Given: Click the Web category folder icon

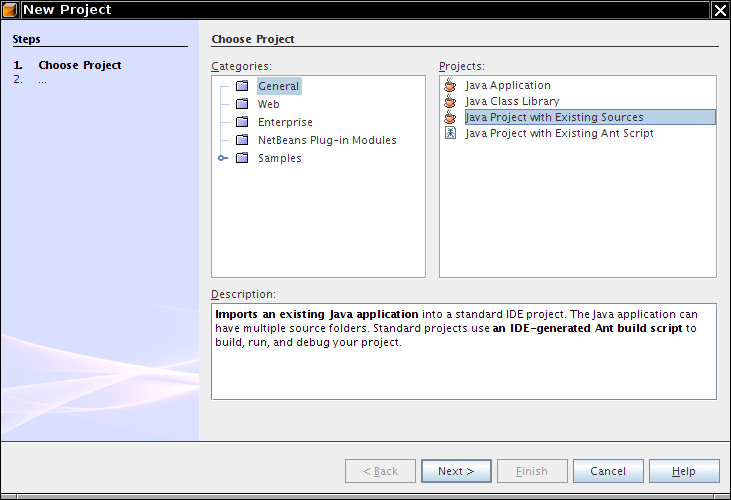Looking at the screenshot, I should (x=242, y=104).
